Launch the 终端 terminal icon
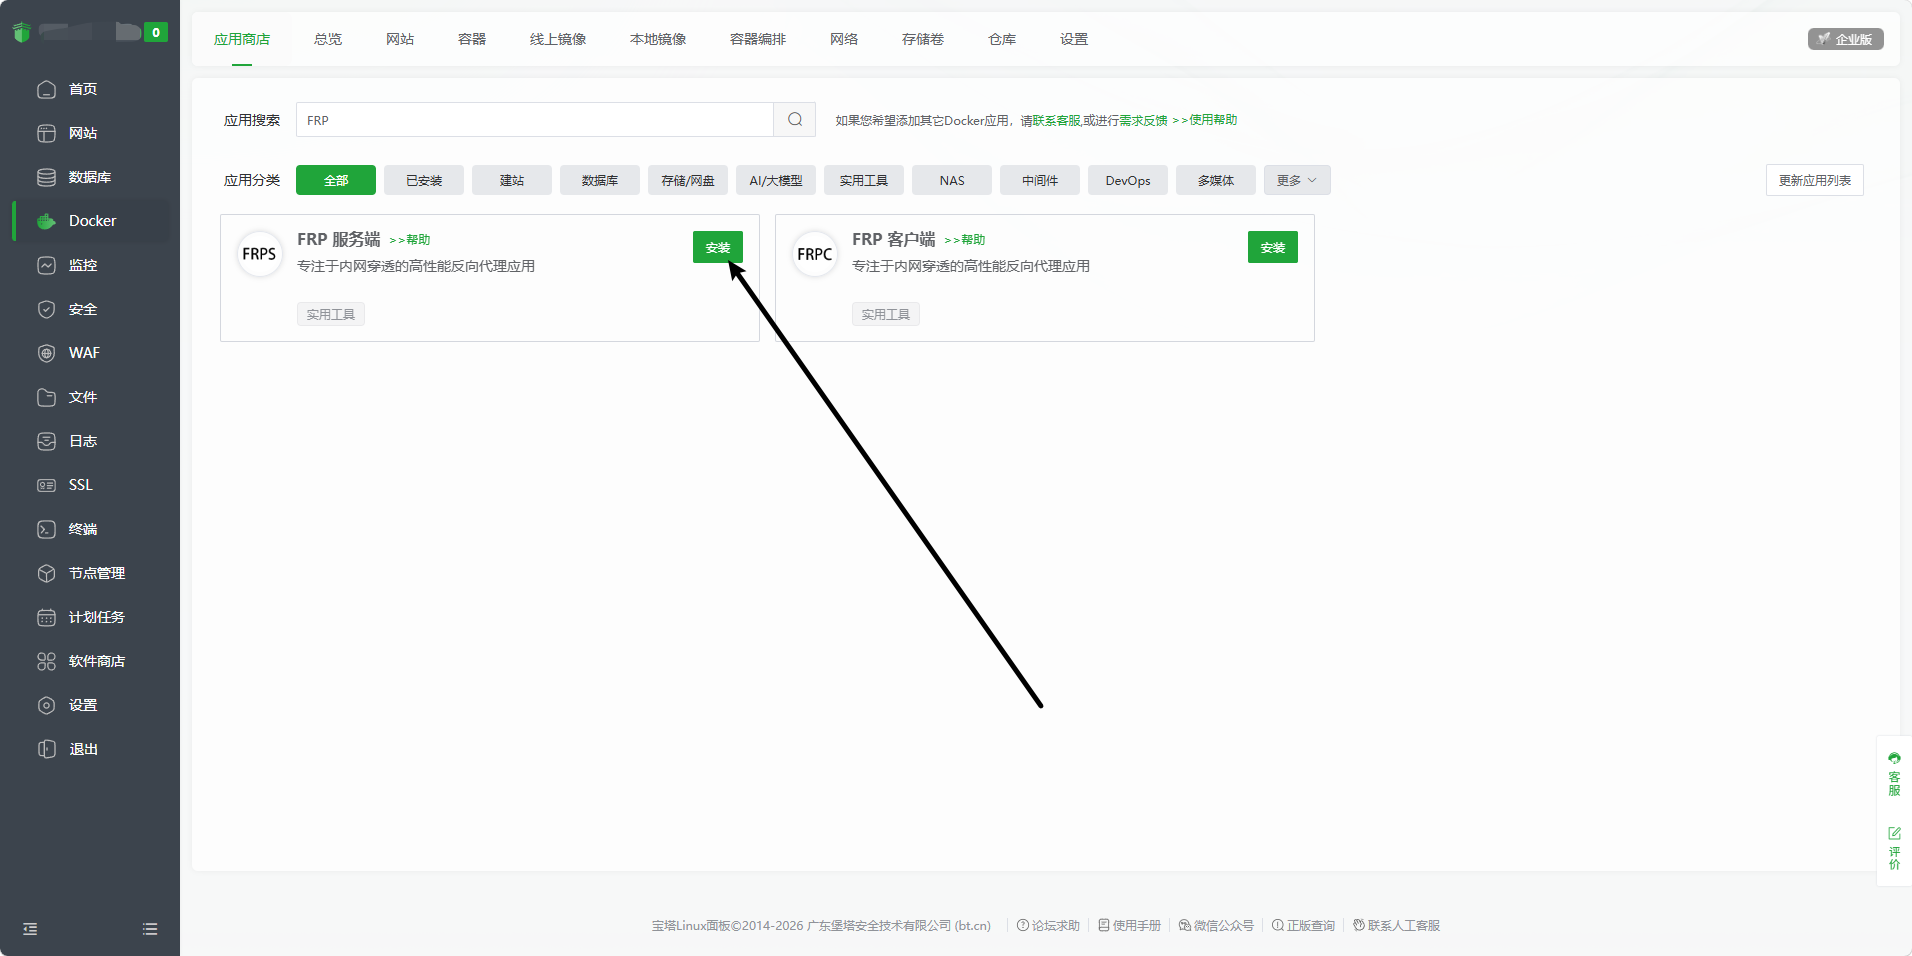The image size is (1912, 956). click(x=46, y=529)
